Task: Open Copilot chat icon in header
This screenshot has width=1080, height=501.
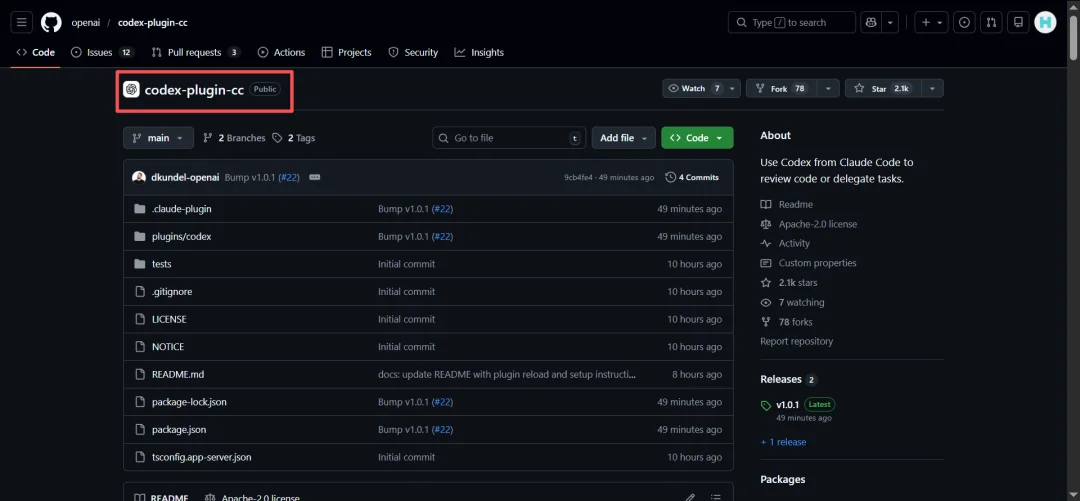Action: click(x=870, y=22)
